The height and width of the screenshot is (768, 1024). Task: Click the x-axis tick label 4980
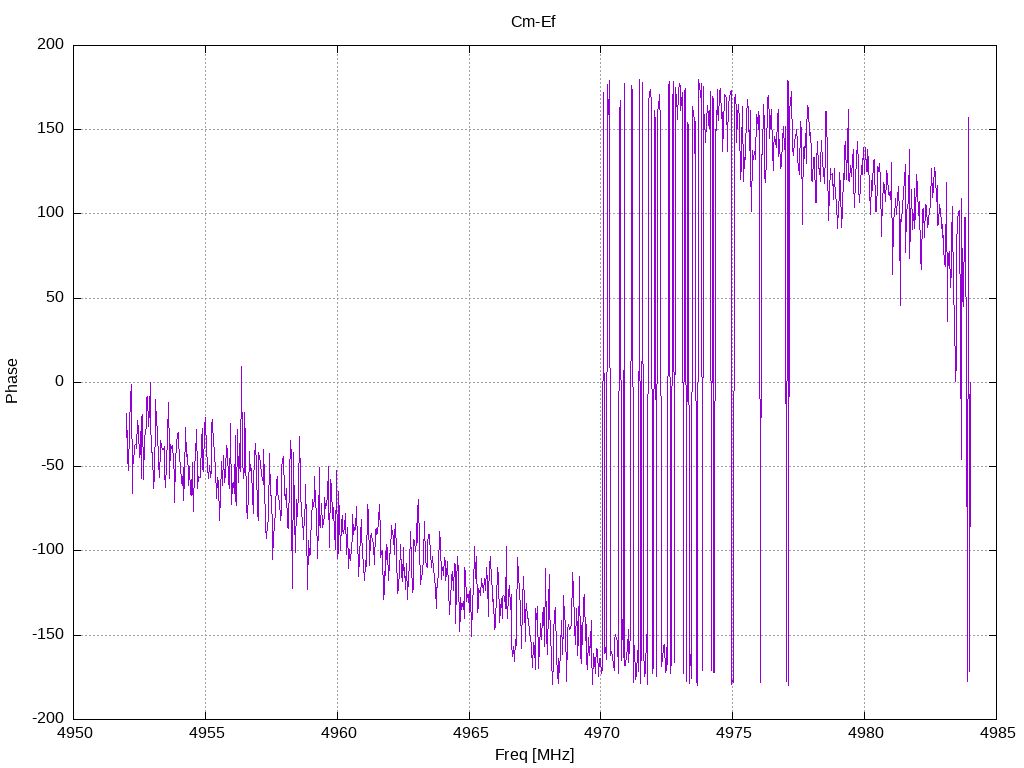[x=865, y=733]
